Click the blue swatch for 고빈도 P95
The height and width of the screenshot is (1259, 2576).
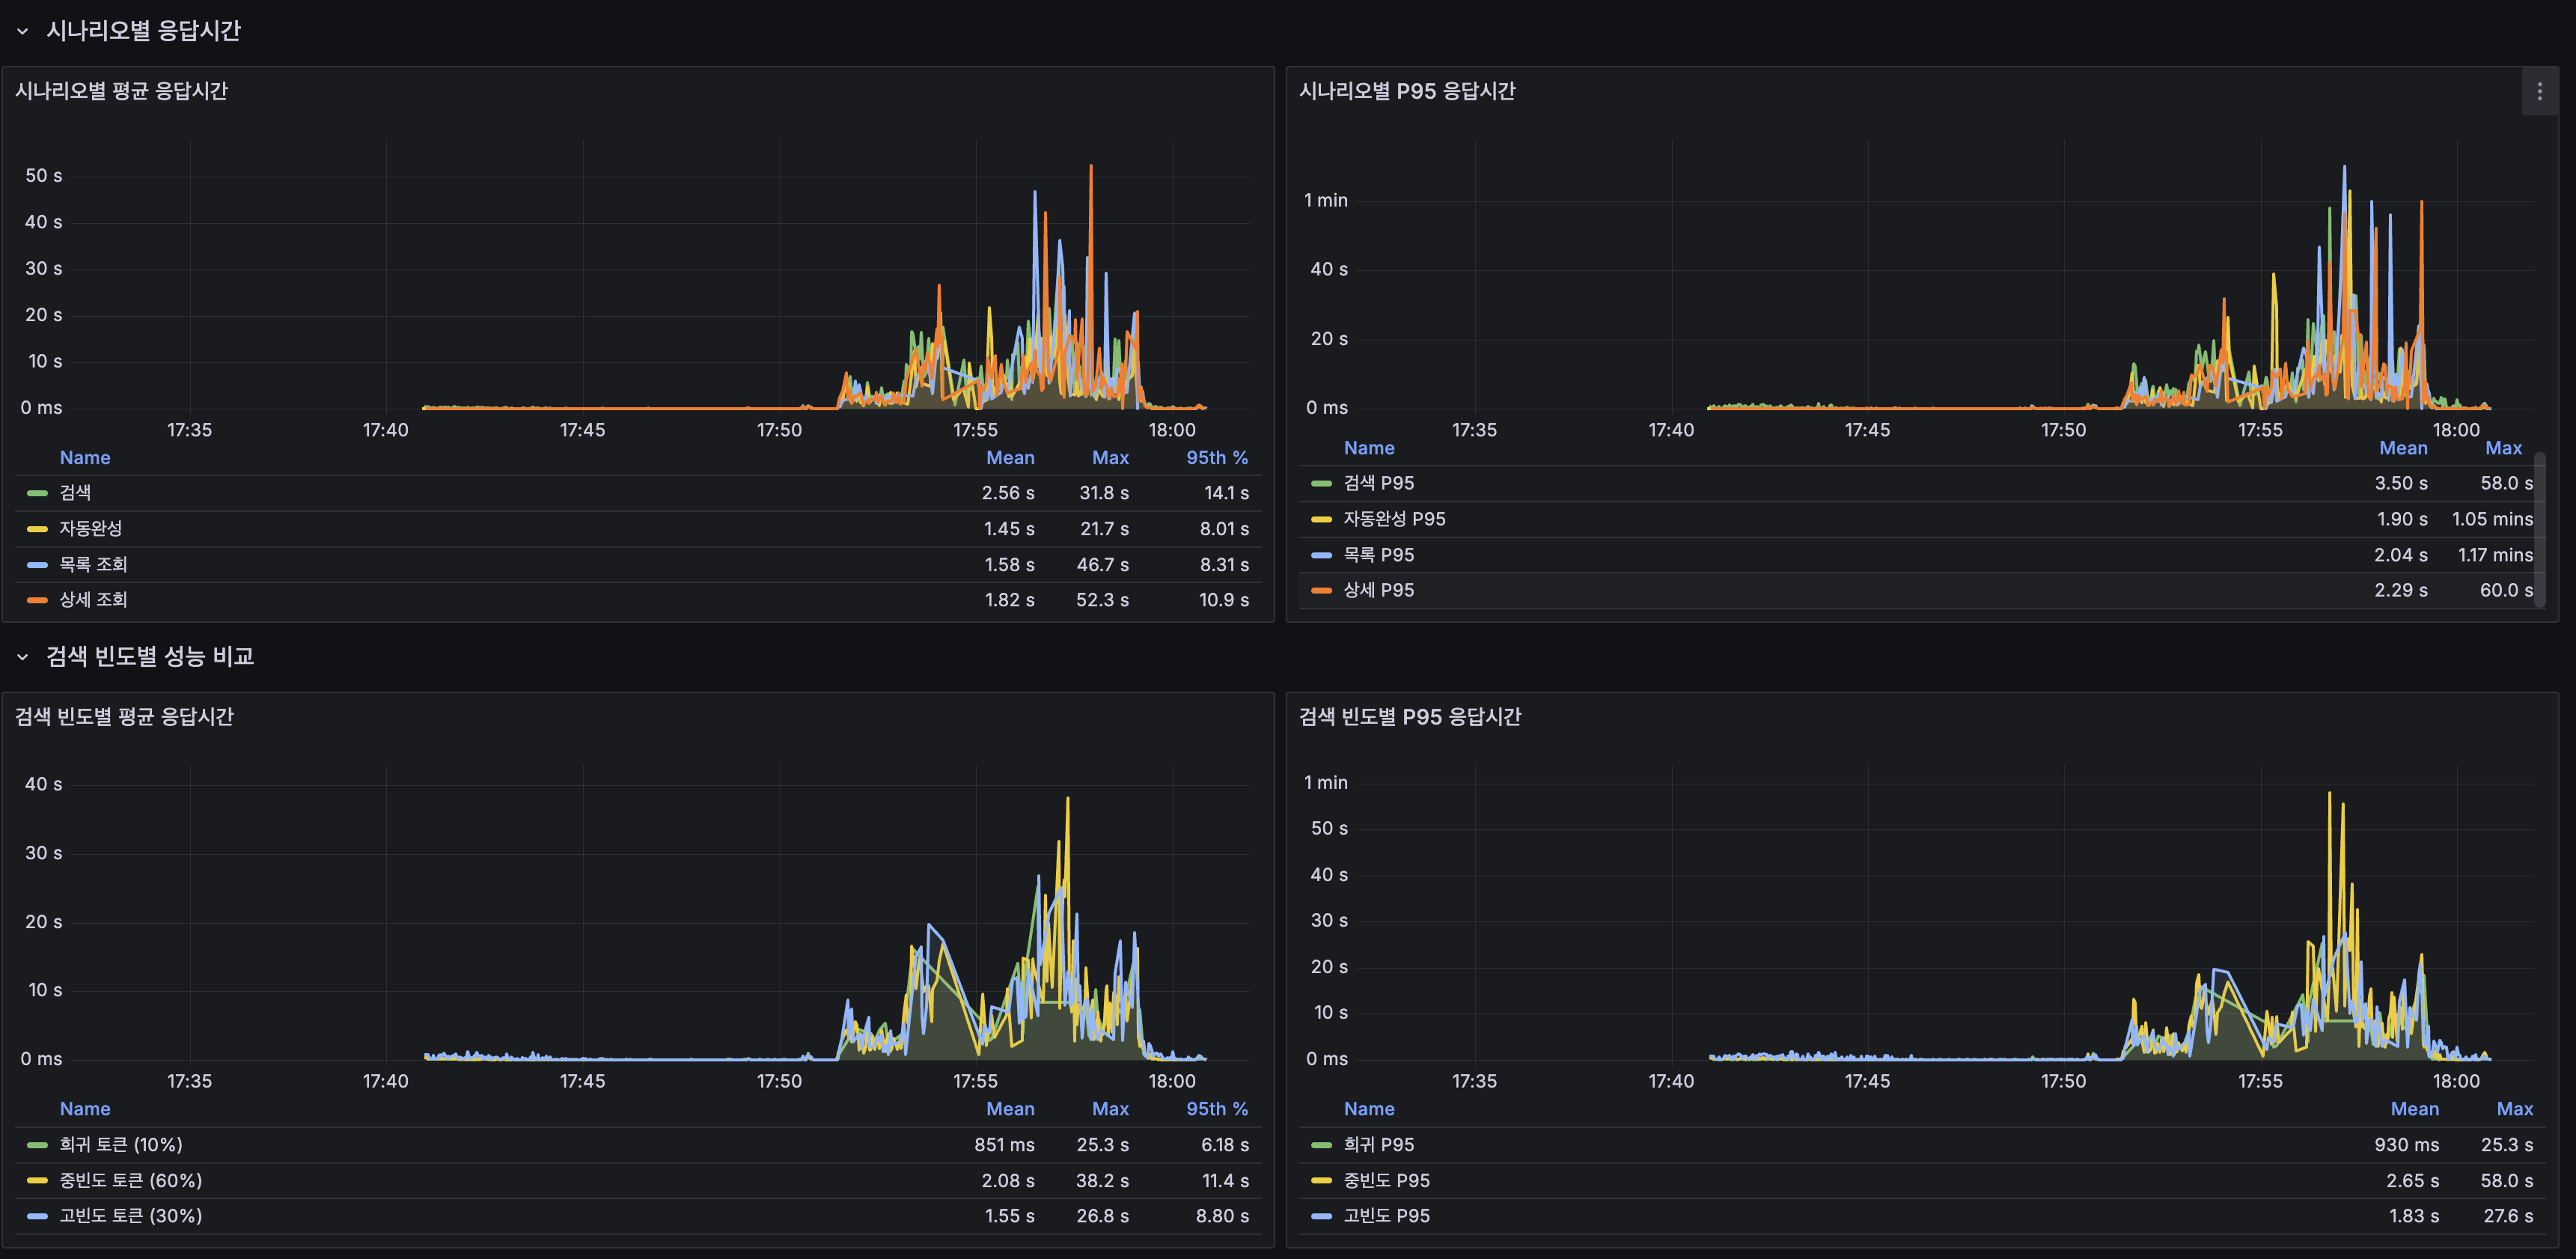click(x=1321, y=1216)
